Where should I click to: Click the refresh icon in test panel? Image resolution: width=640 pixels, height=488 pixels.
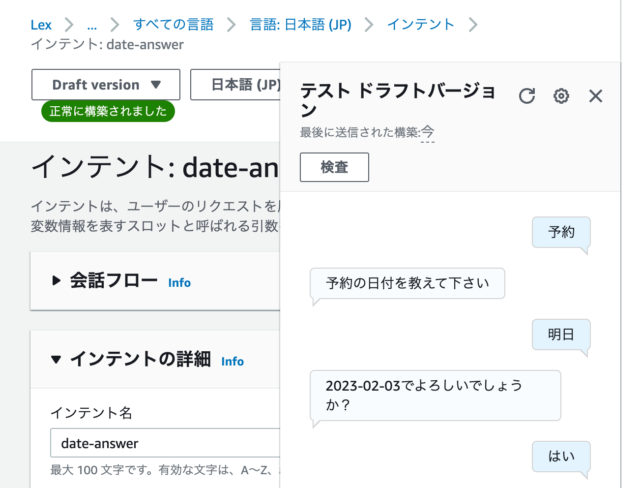click(527, 96)
